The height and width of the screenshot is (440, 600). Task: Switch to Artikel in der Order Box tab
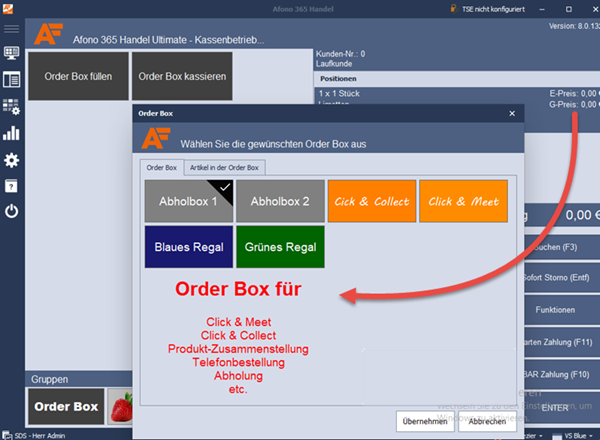(x=224, y=168)
